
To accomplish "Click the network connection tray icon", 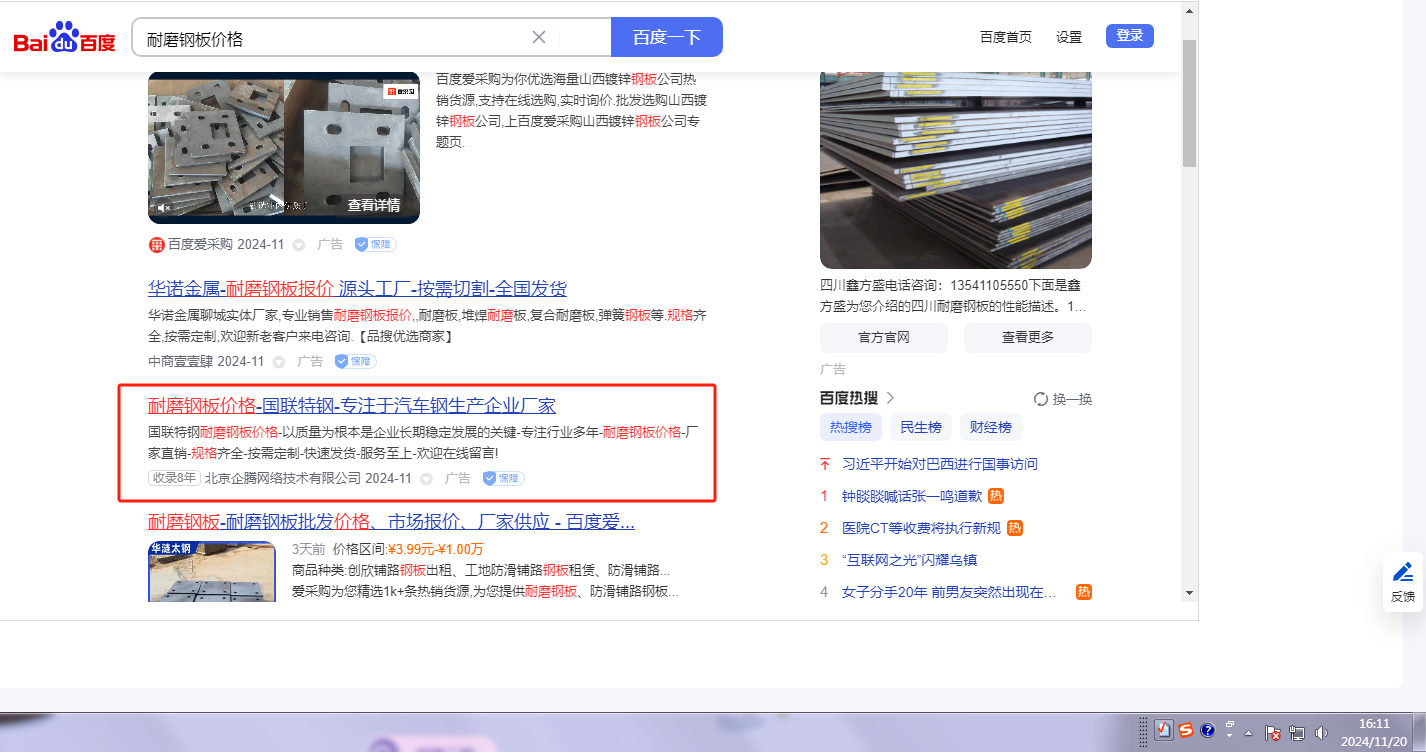I will pos(1297,733).
